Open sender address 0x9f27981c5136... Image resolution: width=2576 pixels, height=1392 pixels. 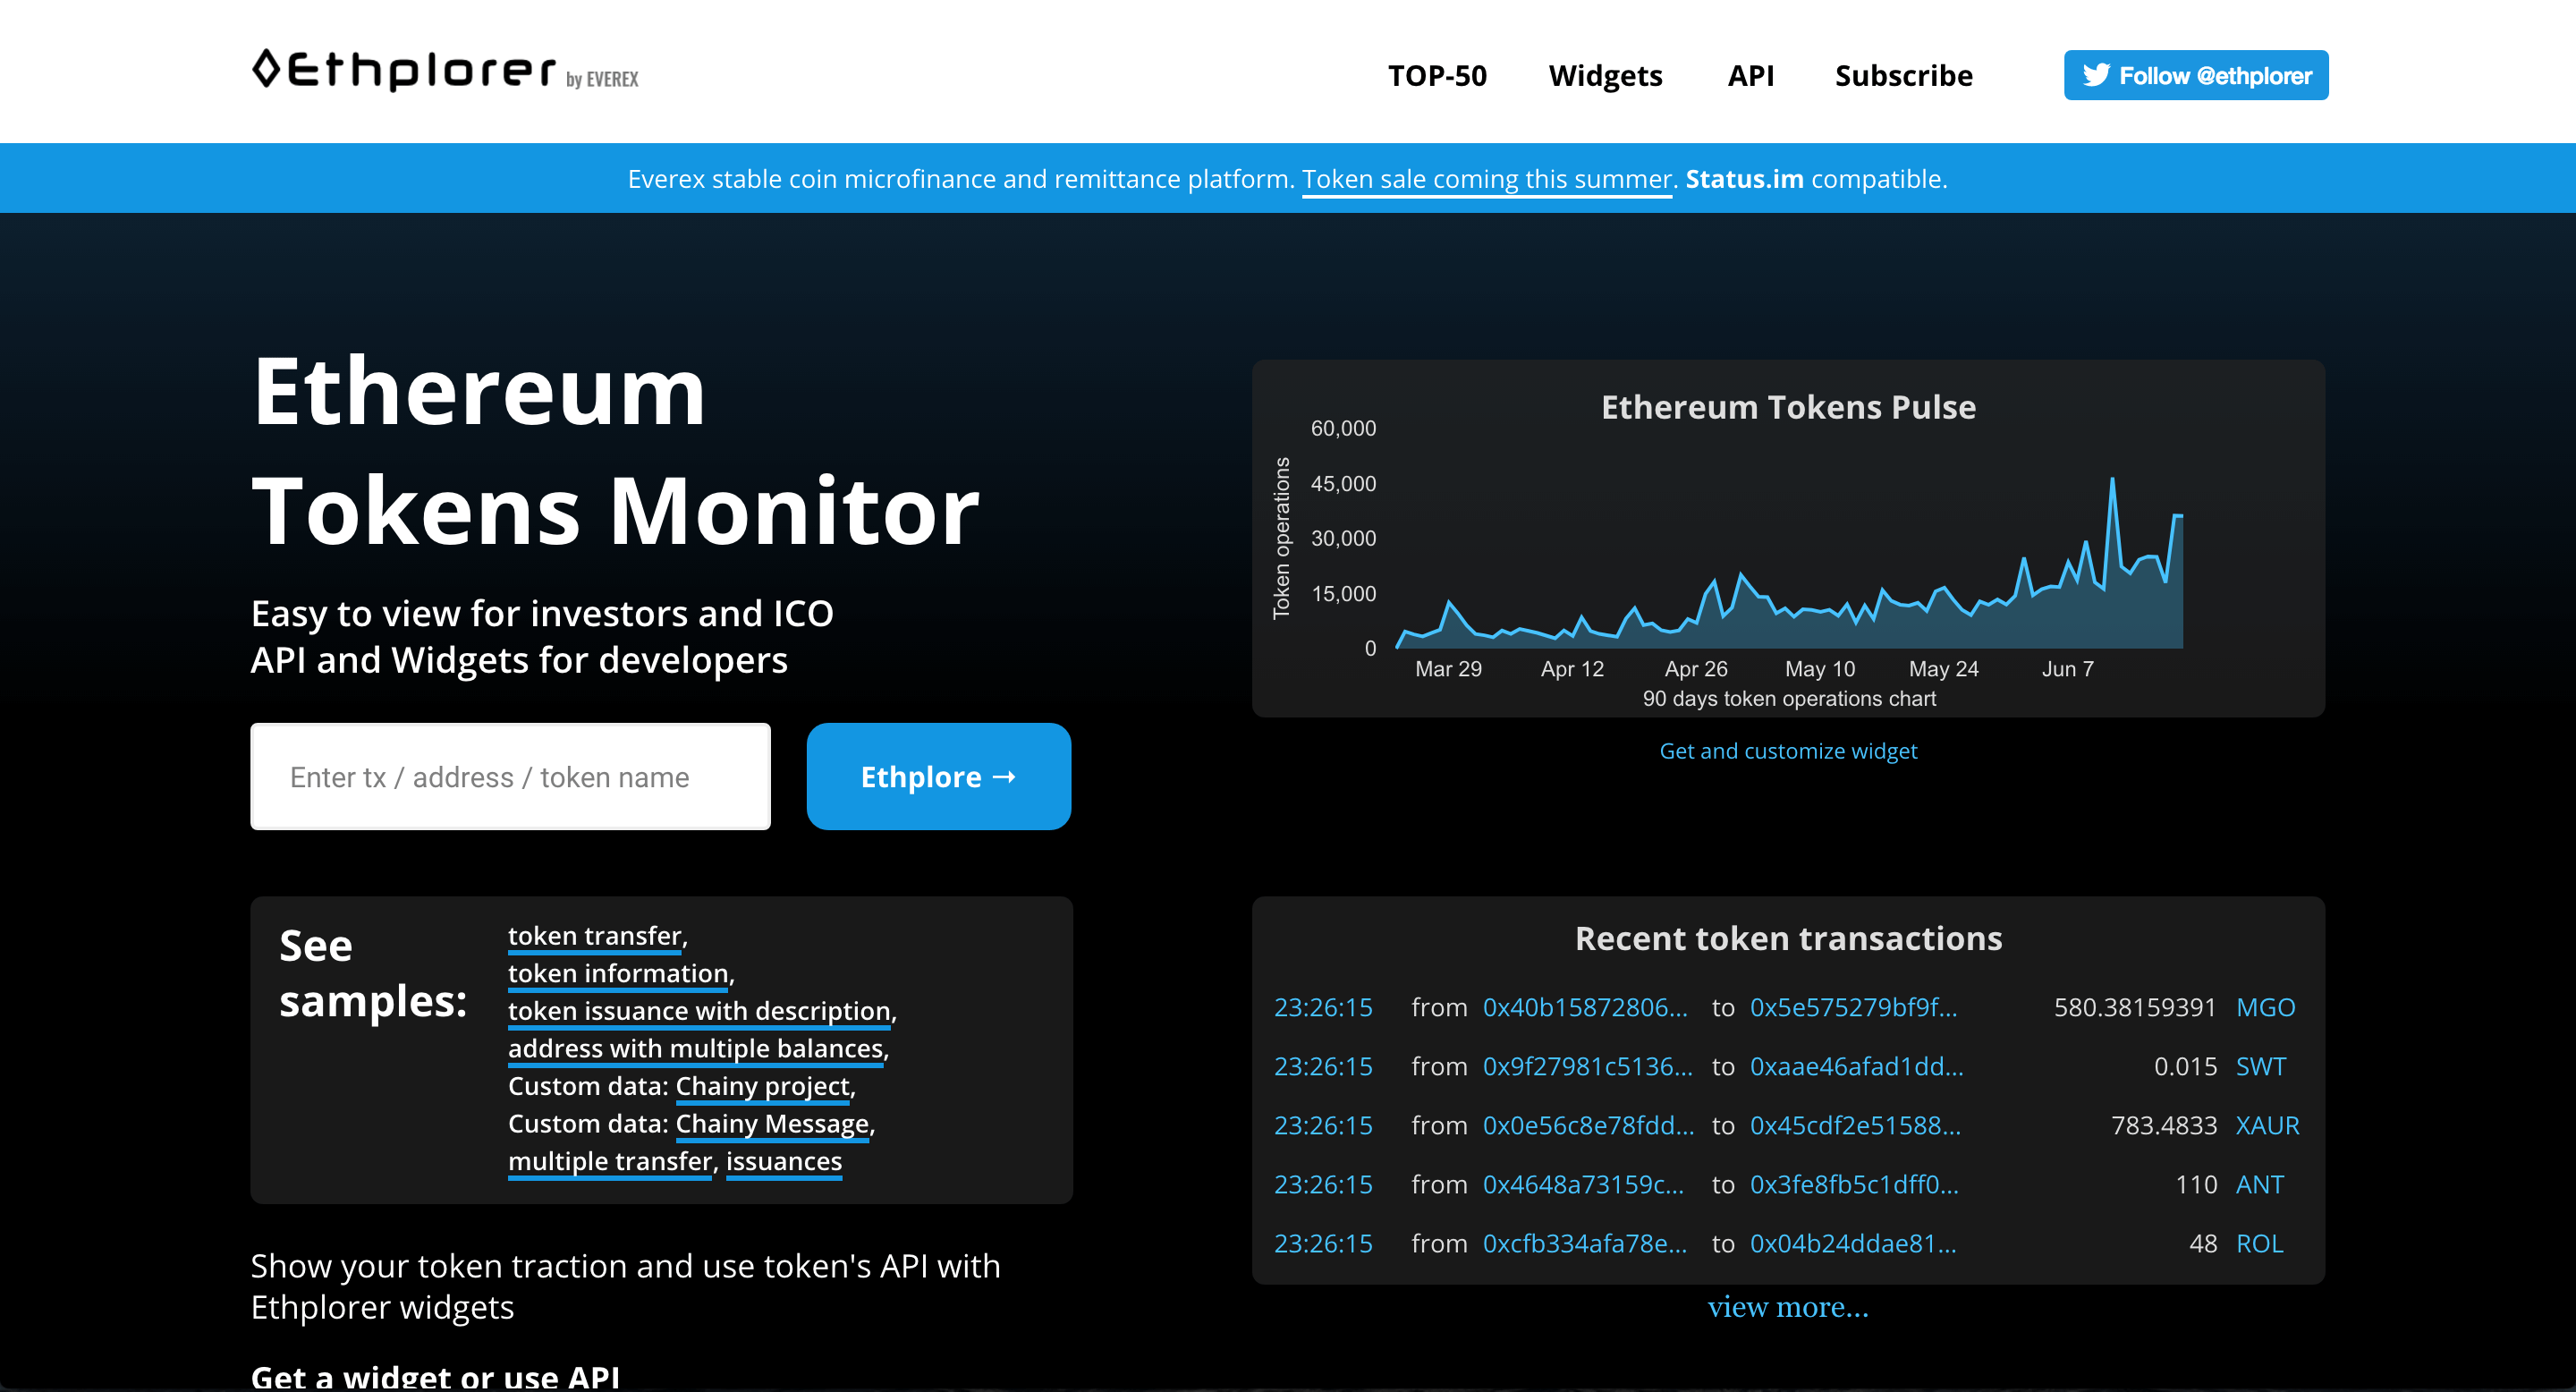point(1588,1066)
